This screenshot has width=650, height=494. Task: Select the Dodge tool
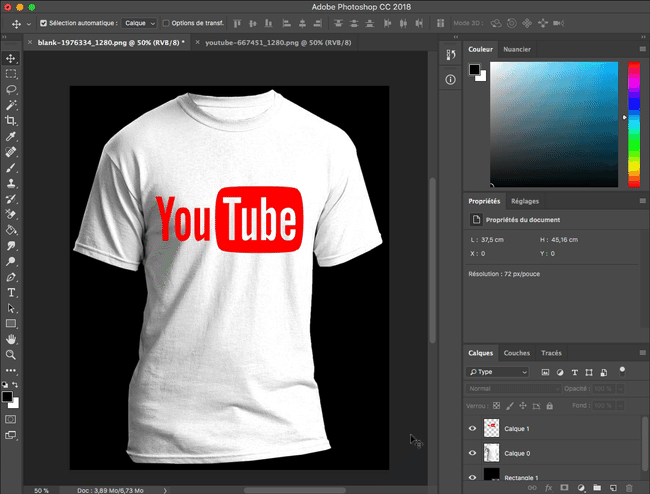click(11, 261)
